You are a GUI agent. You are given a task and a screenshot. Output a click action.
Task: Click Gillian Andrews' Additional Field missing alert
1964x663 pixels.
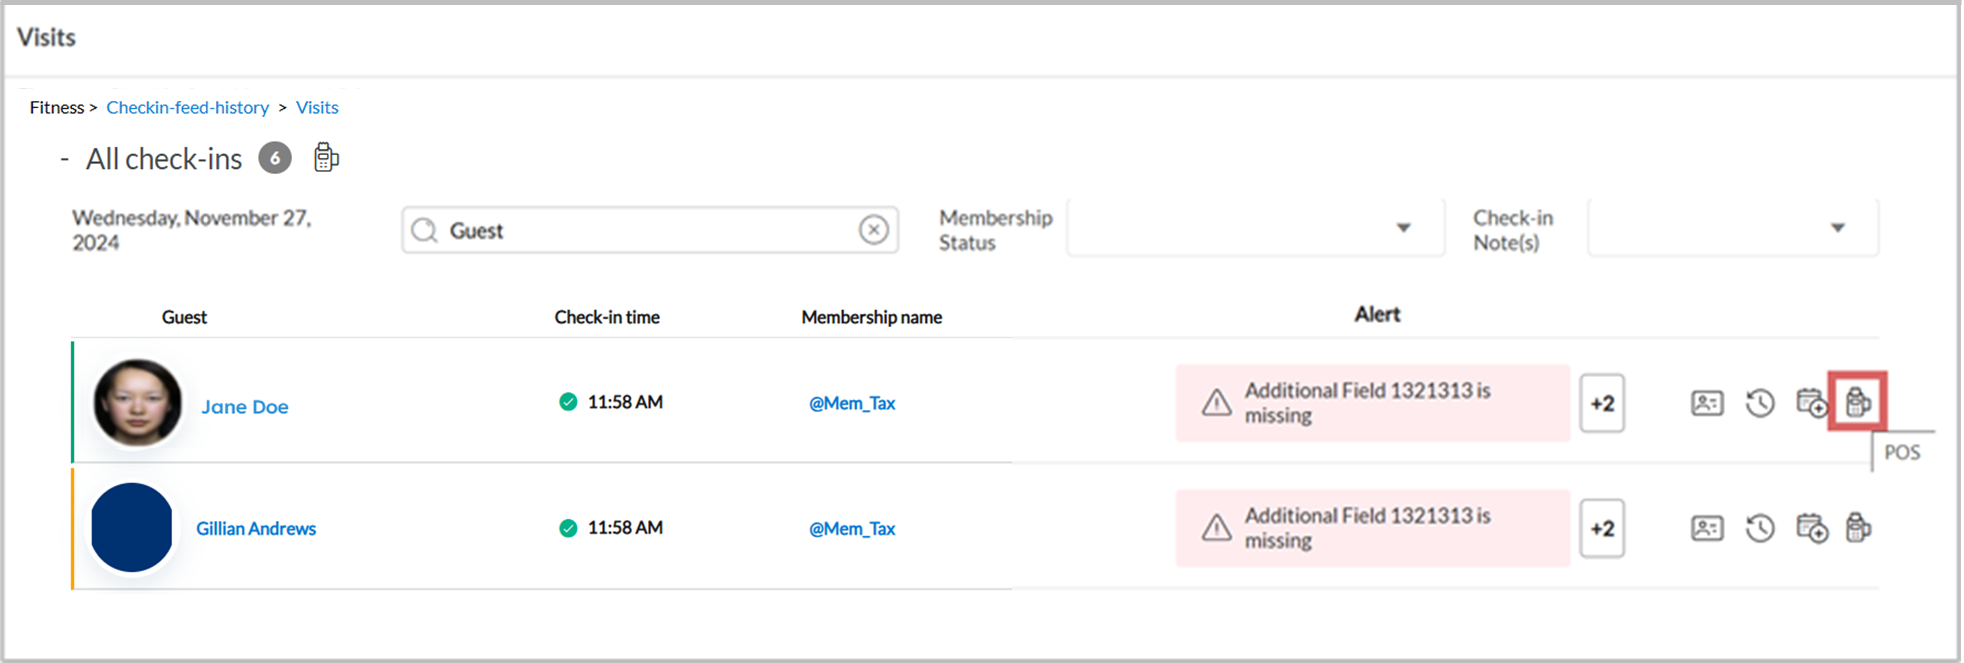[1373, 528]
